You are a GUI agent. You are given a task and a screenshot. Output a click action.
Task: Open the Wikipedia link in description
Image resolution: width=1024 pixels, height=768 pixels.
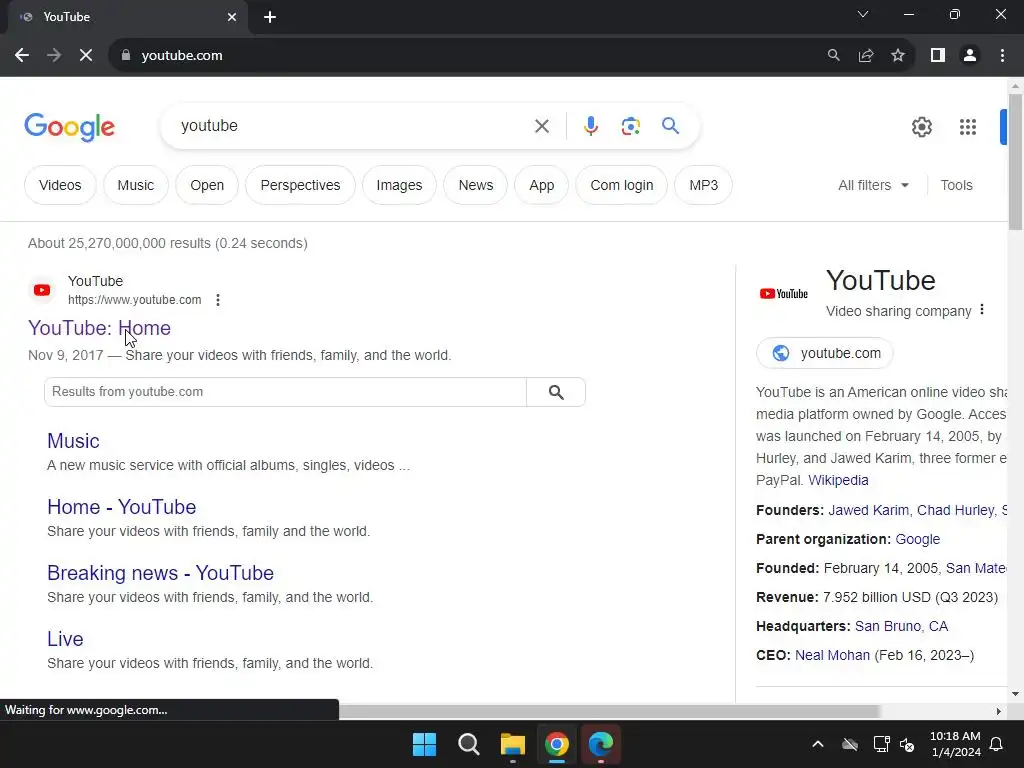[x=838, y=480]
